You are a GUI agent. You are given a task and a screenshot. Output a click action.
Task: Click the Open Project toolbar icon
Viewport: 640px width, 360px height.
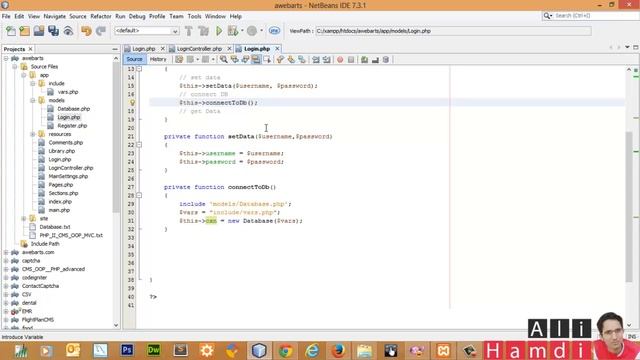coord(39,31)
